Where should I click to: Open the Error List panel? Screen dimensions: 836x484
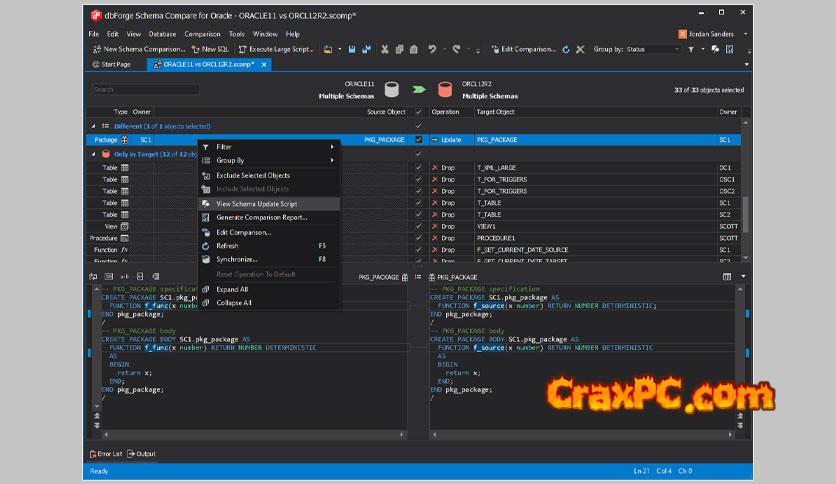pyautogui.click(x=104, y=454)
